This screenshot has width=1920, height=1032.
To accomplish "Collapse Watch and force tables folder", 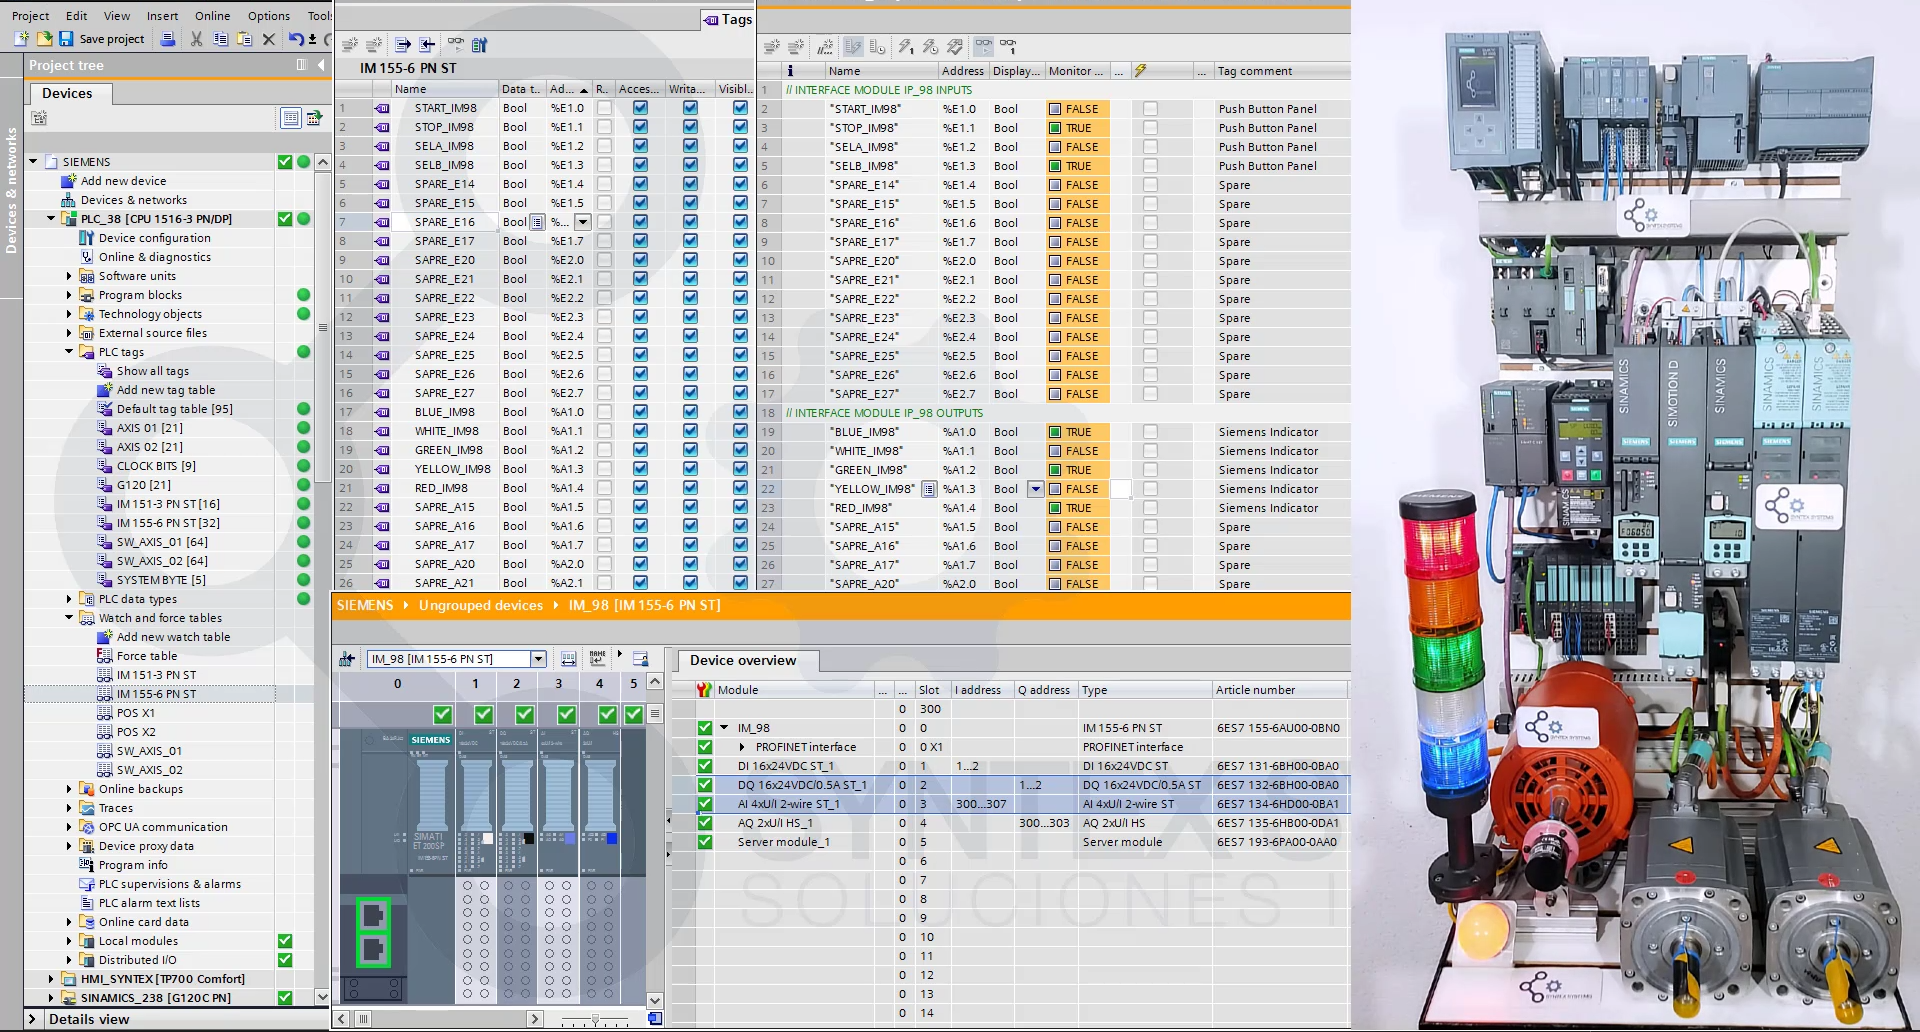I will [x=69, y=618].
